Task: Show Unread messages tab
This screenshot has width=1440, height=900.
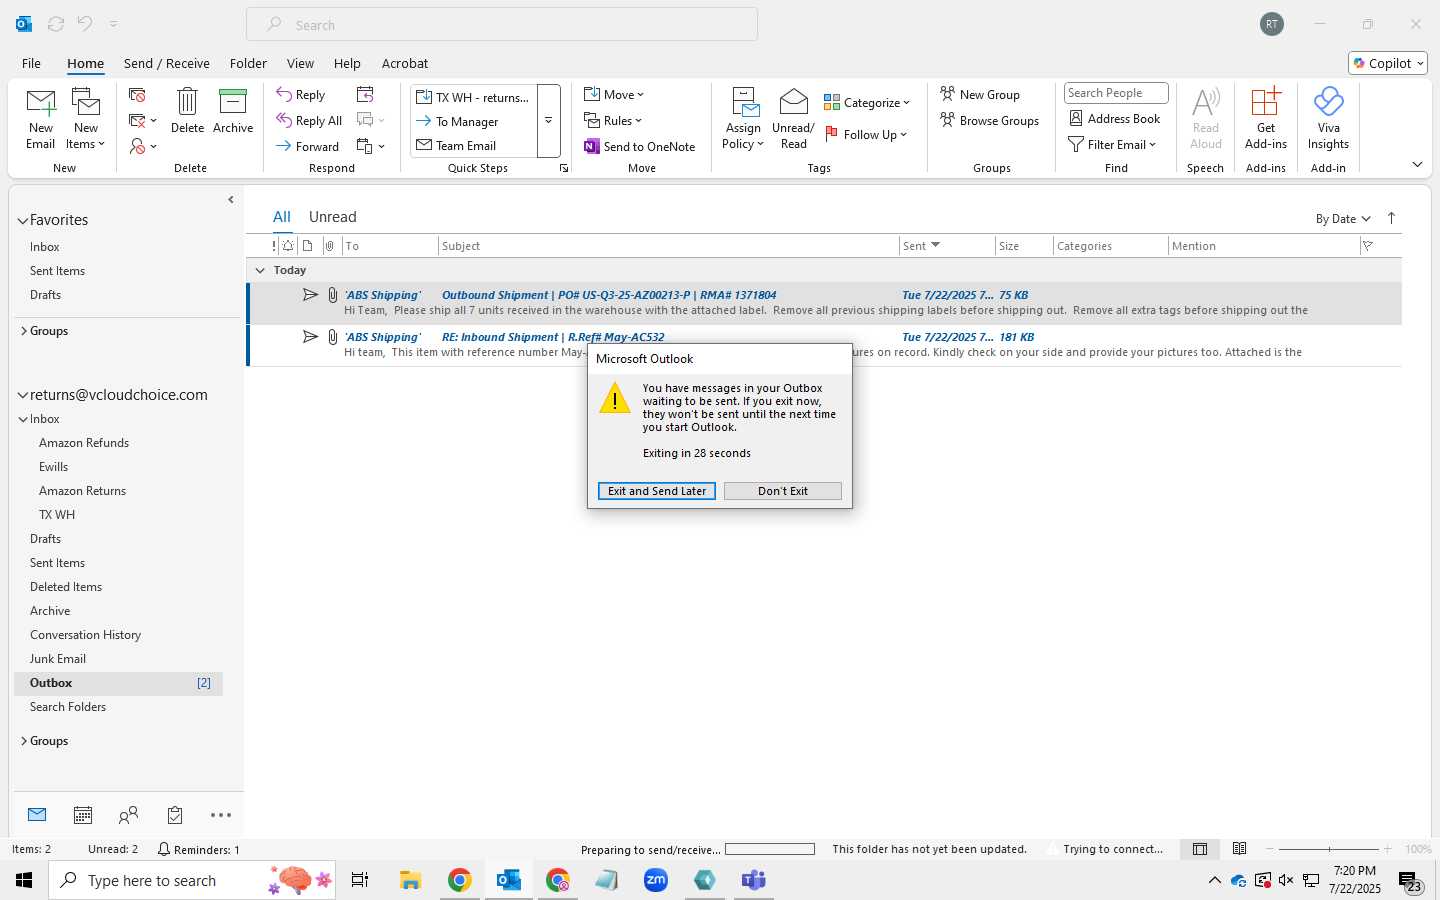Action: (x=333, y=217)
